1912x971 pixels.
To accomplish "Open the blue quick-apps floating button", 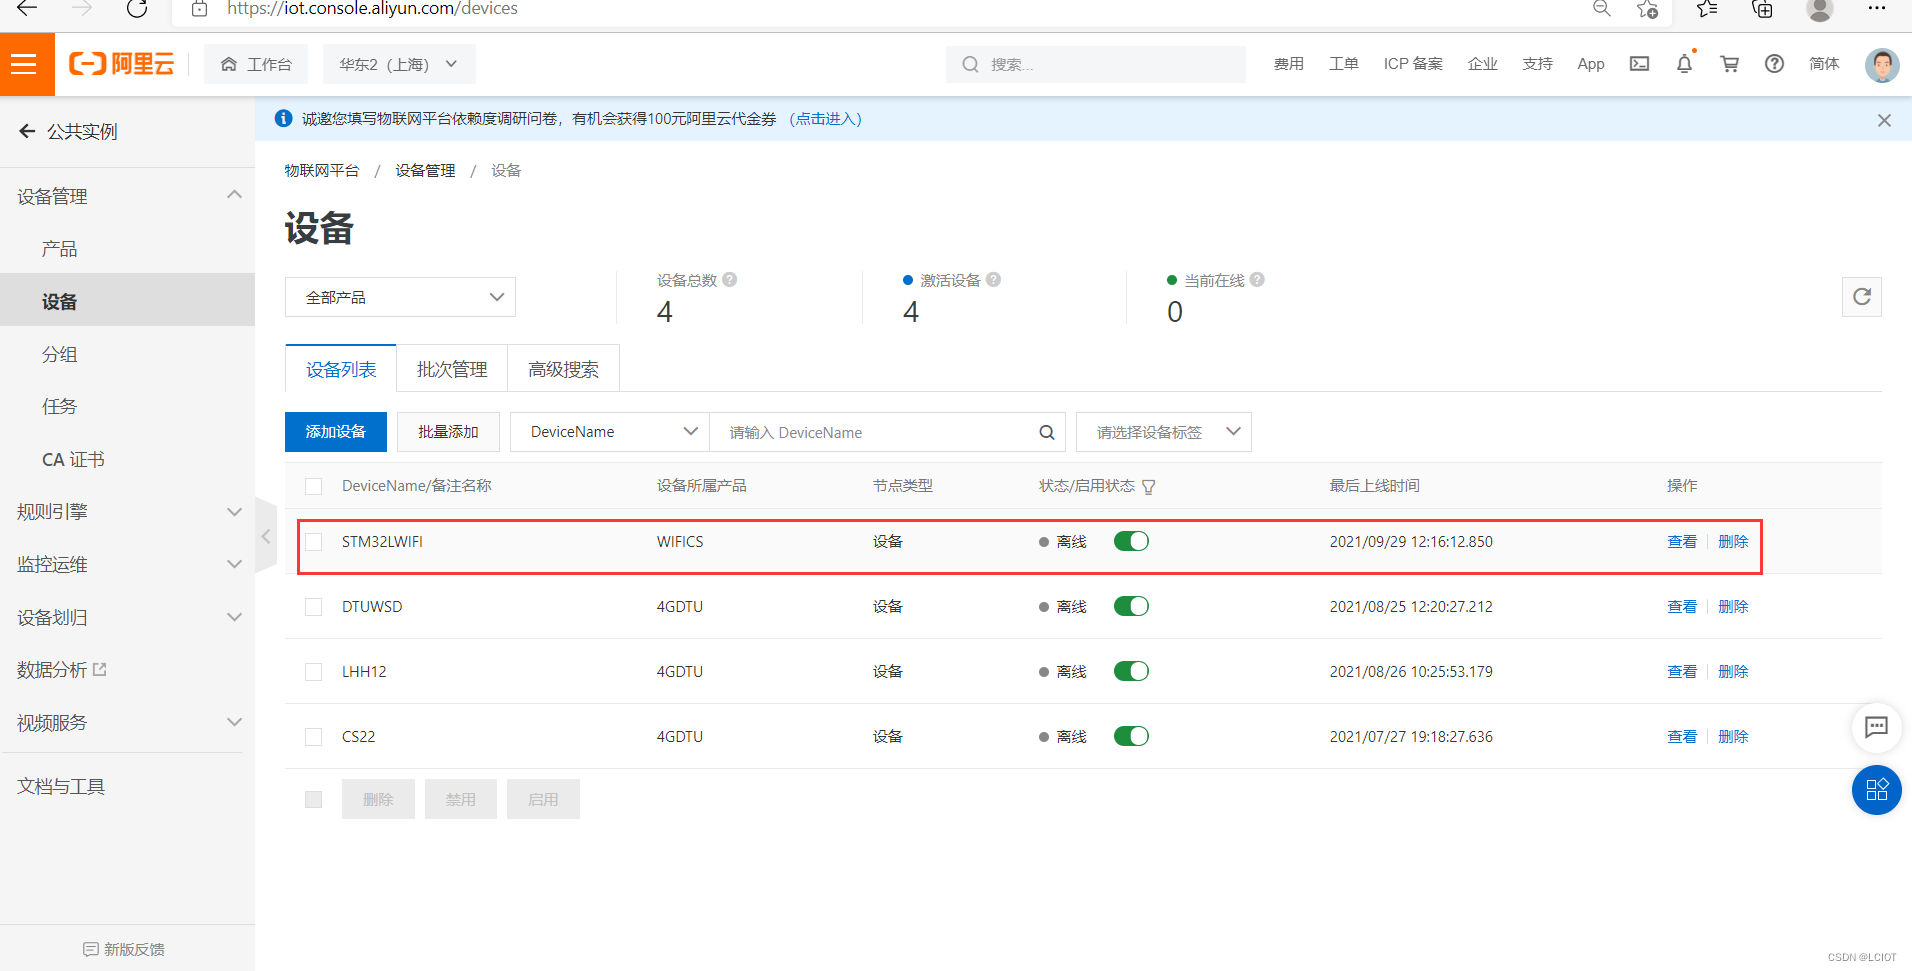I will tap(1876, 790).
